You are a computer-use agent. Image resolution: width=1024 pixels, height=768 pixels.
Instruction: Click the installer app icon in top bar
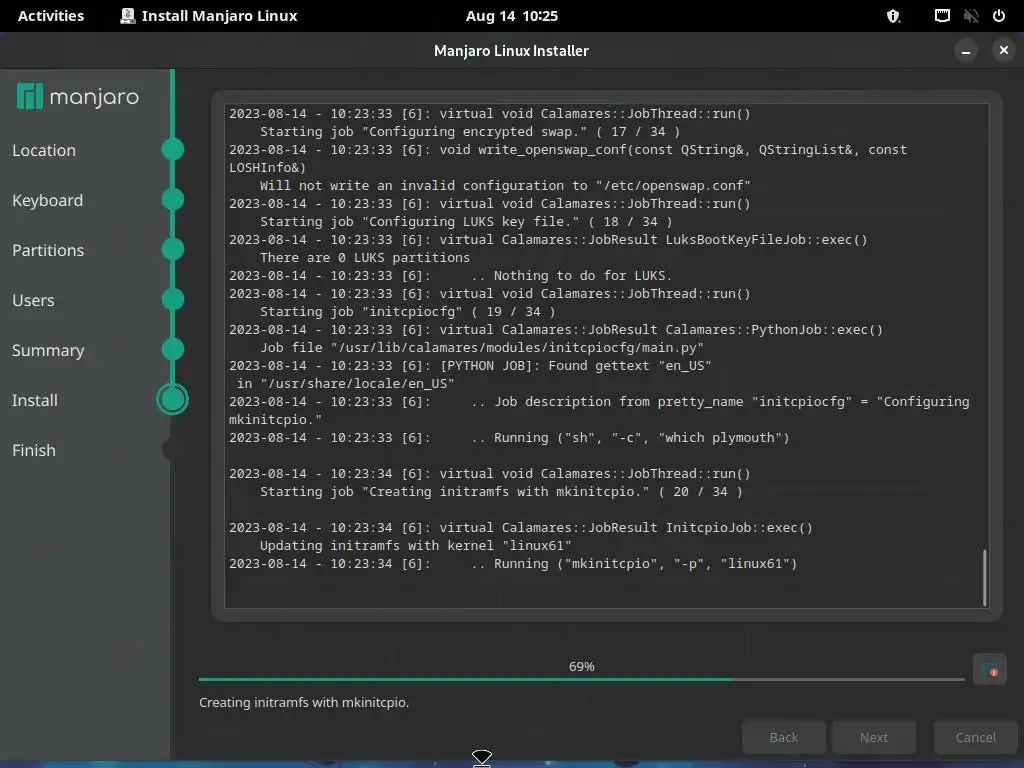[127, 16]
